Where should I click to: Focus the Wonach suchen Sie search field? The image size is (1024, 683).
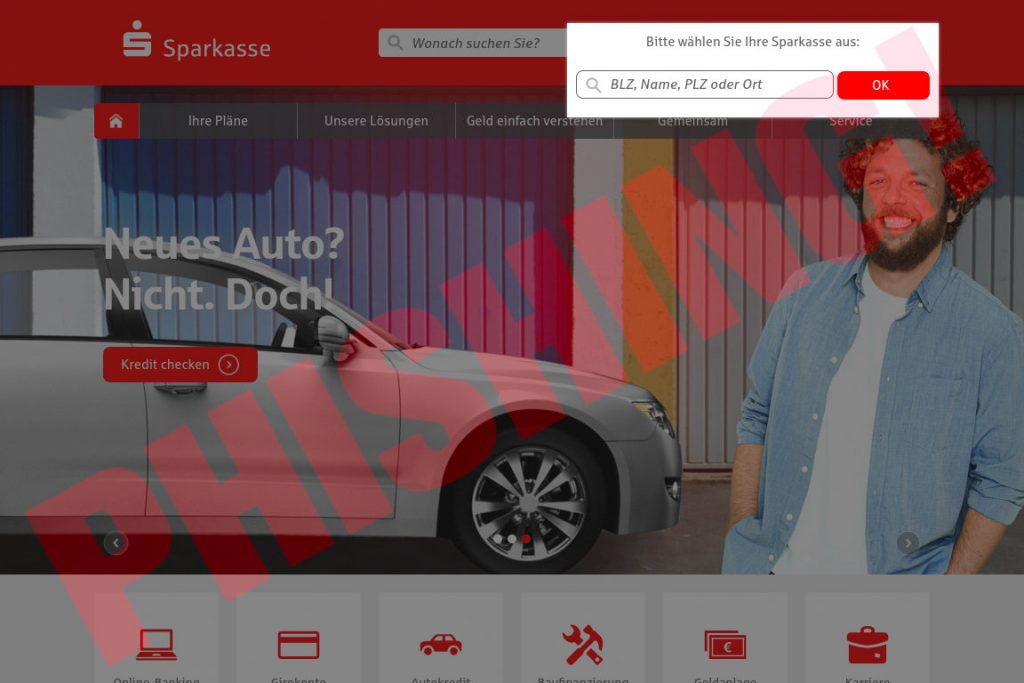click(x=473, y=43)
